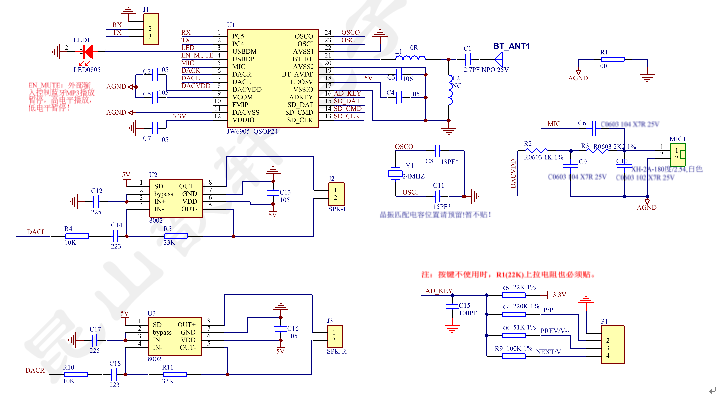Select the R1 resistor symbol
This screenshot has width=717, height=400.
pos(604,61)
